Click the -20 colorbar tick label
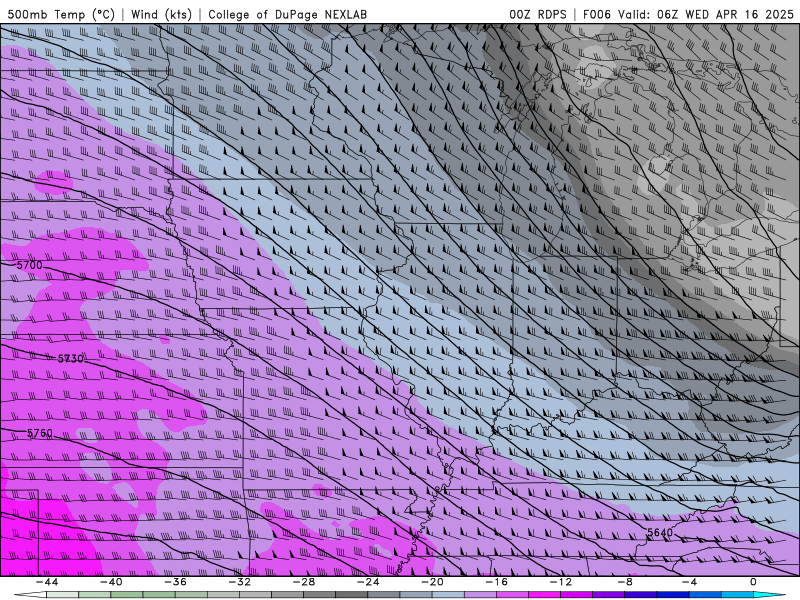This screenshot has width=800, height=600. [x=432, y=582]
